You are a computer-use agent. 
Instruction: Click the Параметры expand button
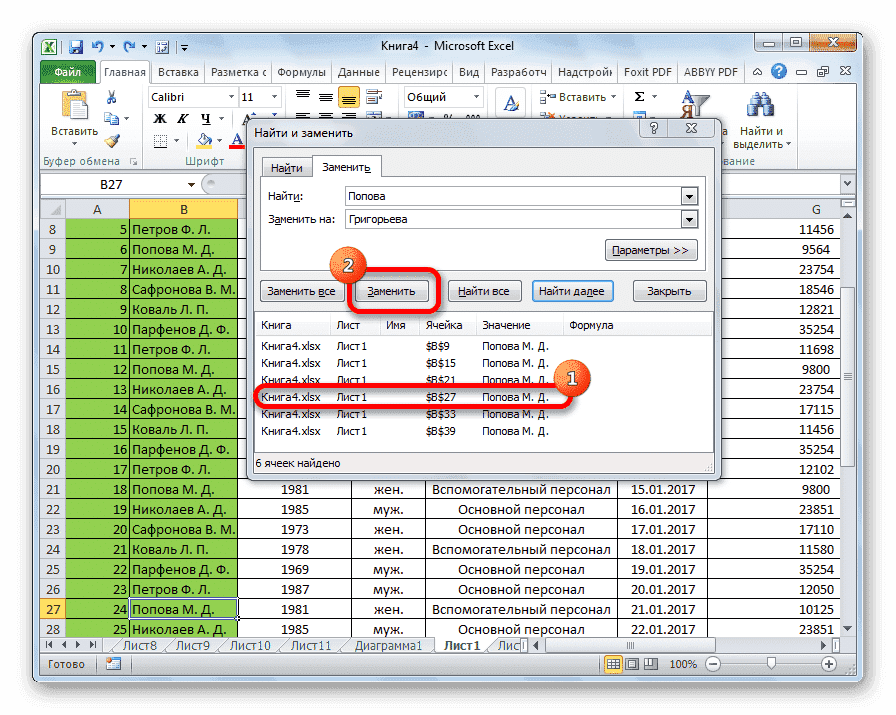pyautogui.click(x=651, y=249)
